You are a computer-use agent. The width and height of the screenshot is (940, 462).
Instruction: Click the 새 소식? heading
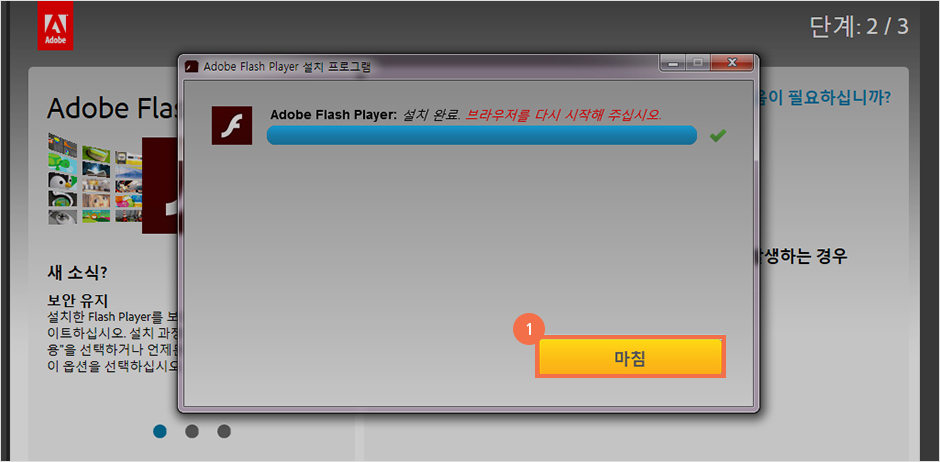click(x=77, y=273)
